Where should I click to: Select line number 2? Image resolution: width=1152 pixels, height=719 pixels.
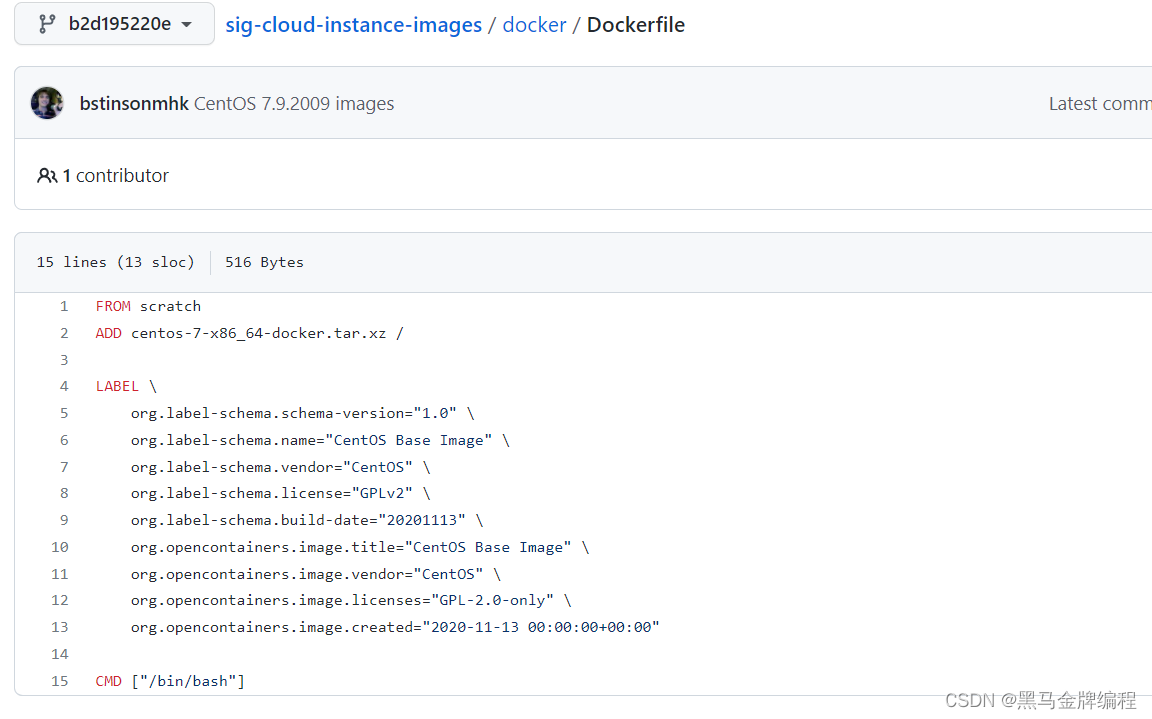(64, 333)
